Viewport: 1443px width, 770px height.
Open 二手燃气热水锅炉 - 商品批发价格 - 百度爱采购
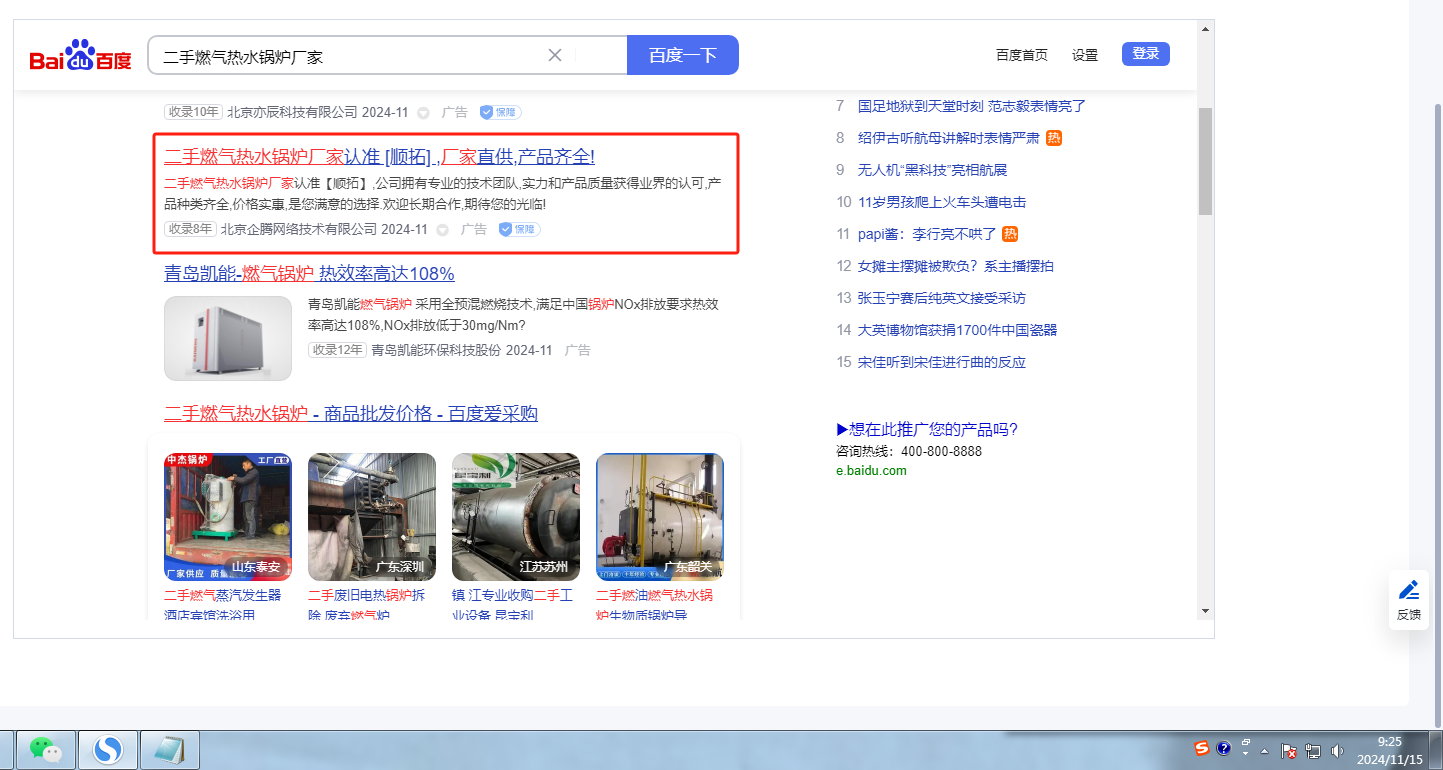coord(351,414)
